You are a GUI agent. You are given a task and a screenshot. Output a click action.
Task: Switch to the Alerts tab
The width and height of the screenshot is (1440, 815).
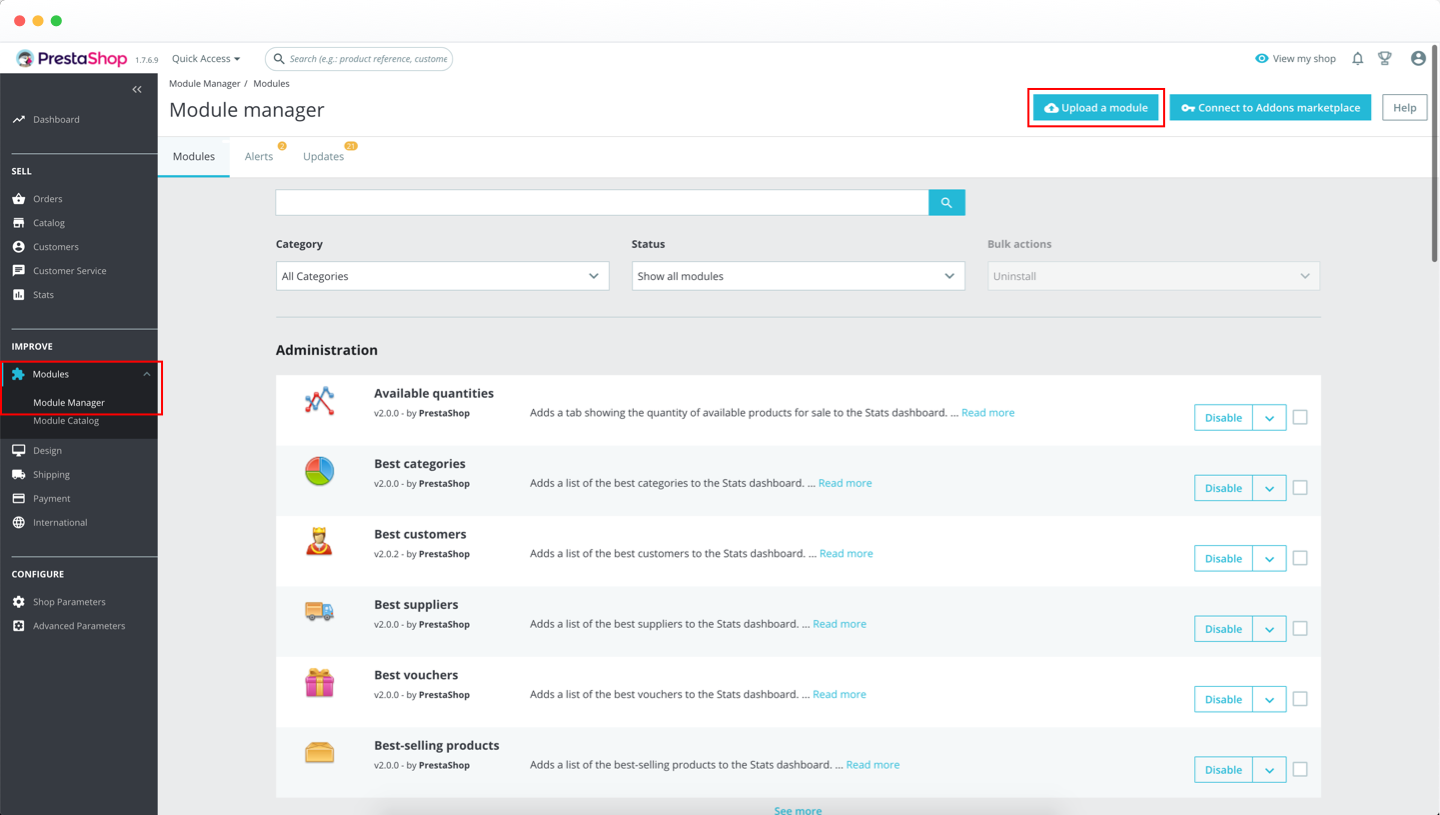(x=259, y=157)
